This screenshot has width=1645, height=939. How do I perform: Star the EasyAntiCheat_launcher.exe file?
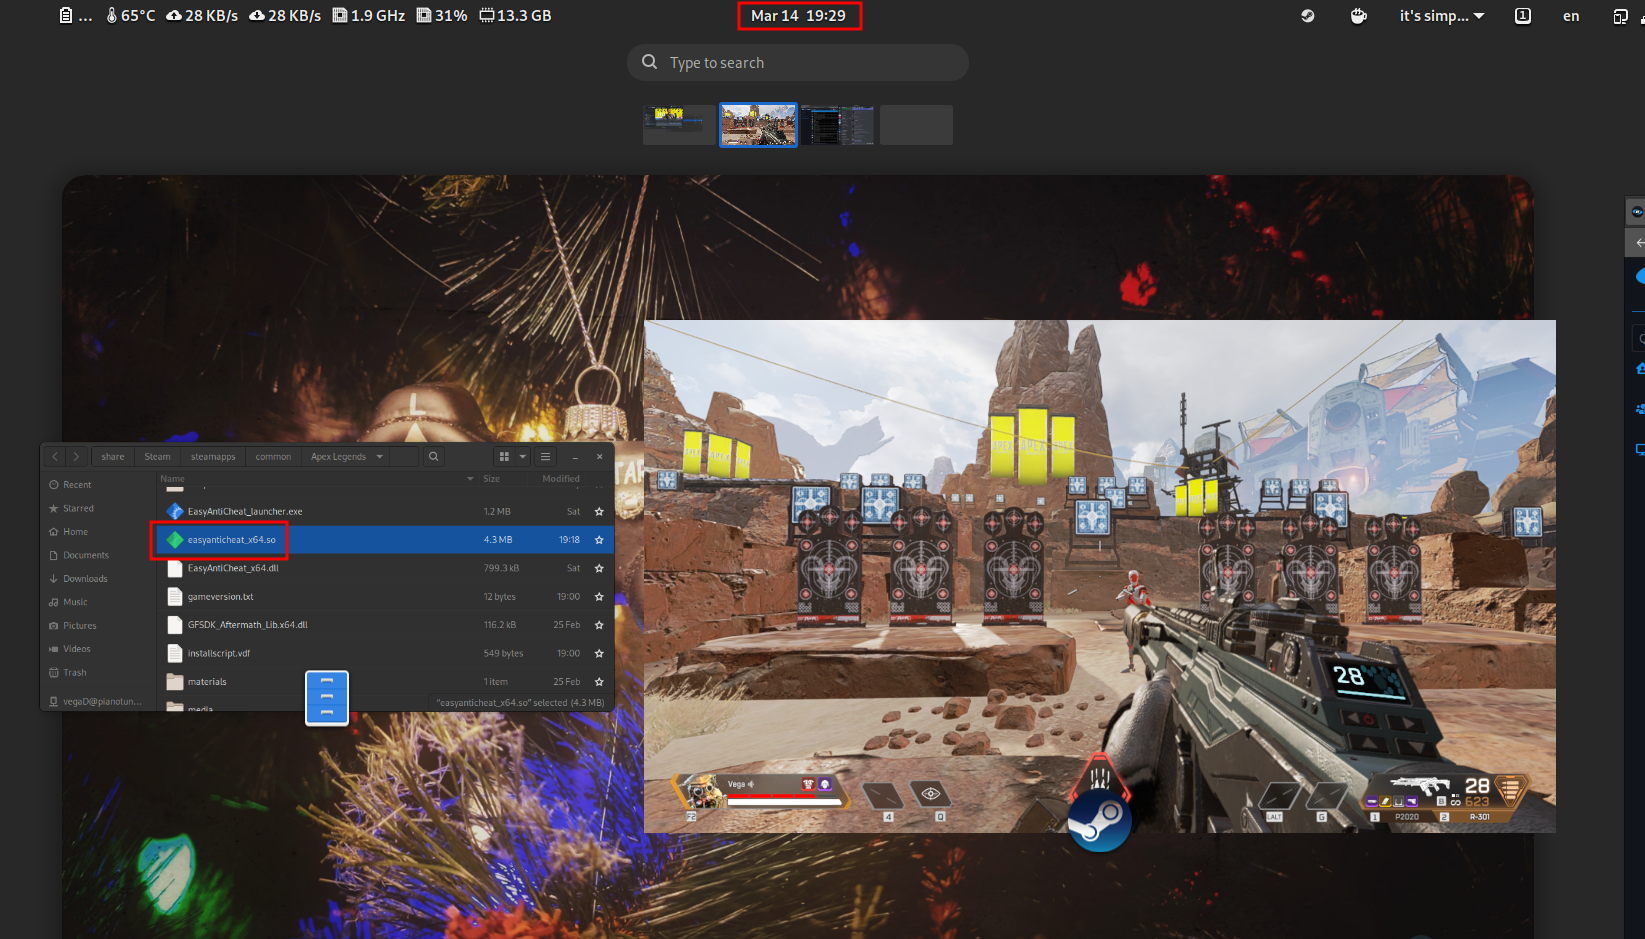tap(599, 512)
